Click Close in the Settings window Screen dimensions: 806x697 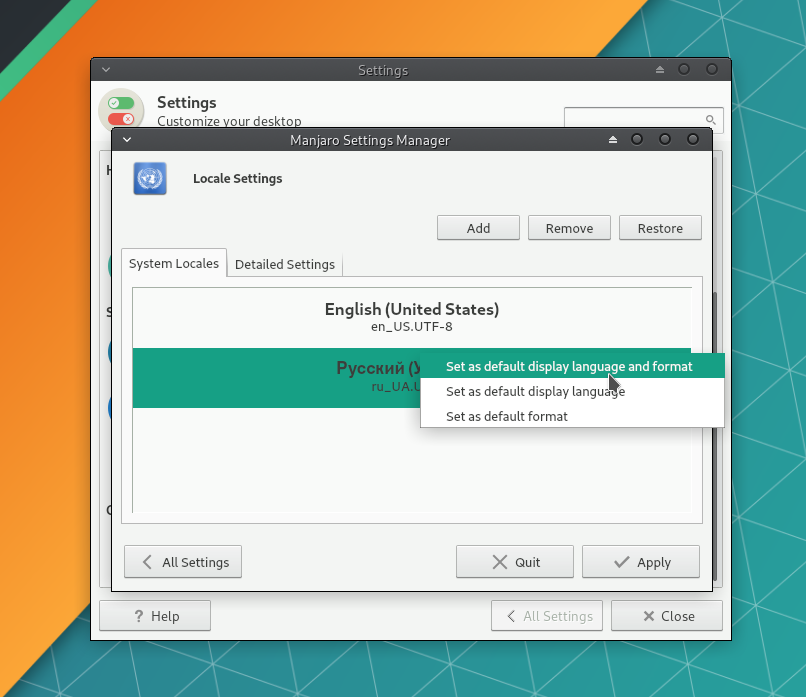point(667,616)
